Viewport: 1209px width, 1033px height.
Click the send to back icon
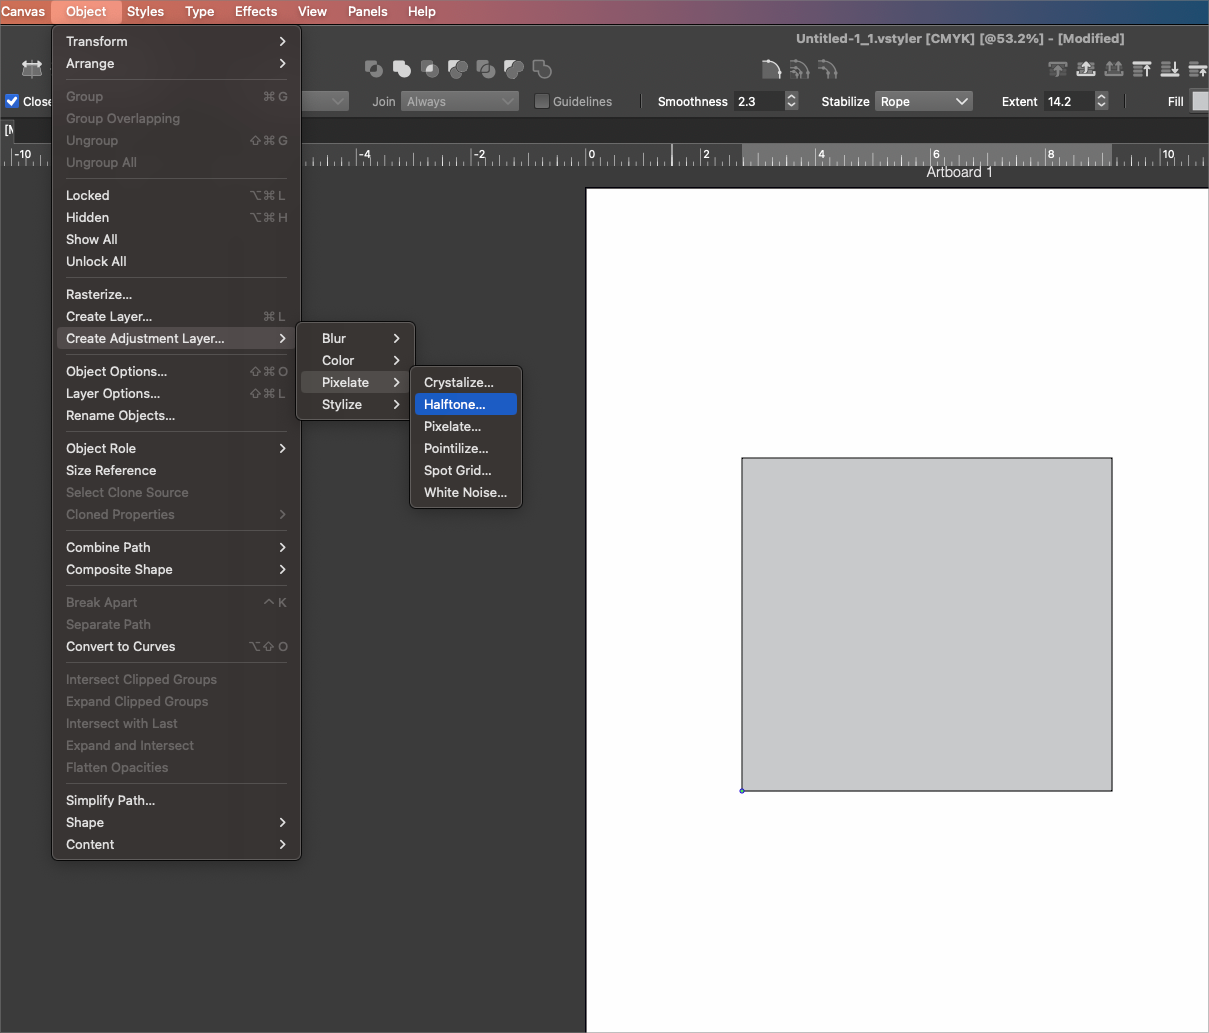tap(1170, 69)
